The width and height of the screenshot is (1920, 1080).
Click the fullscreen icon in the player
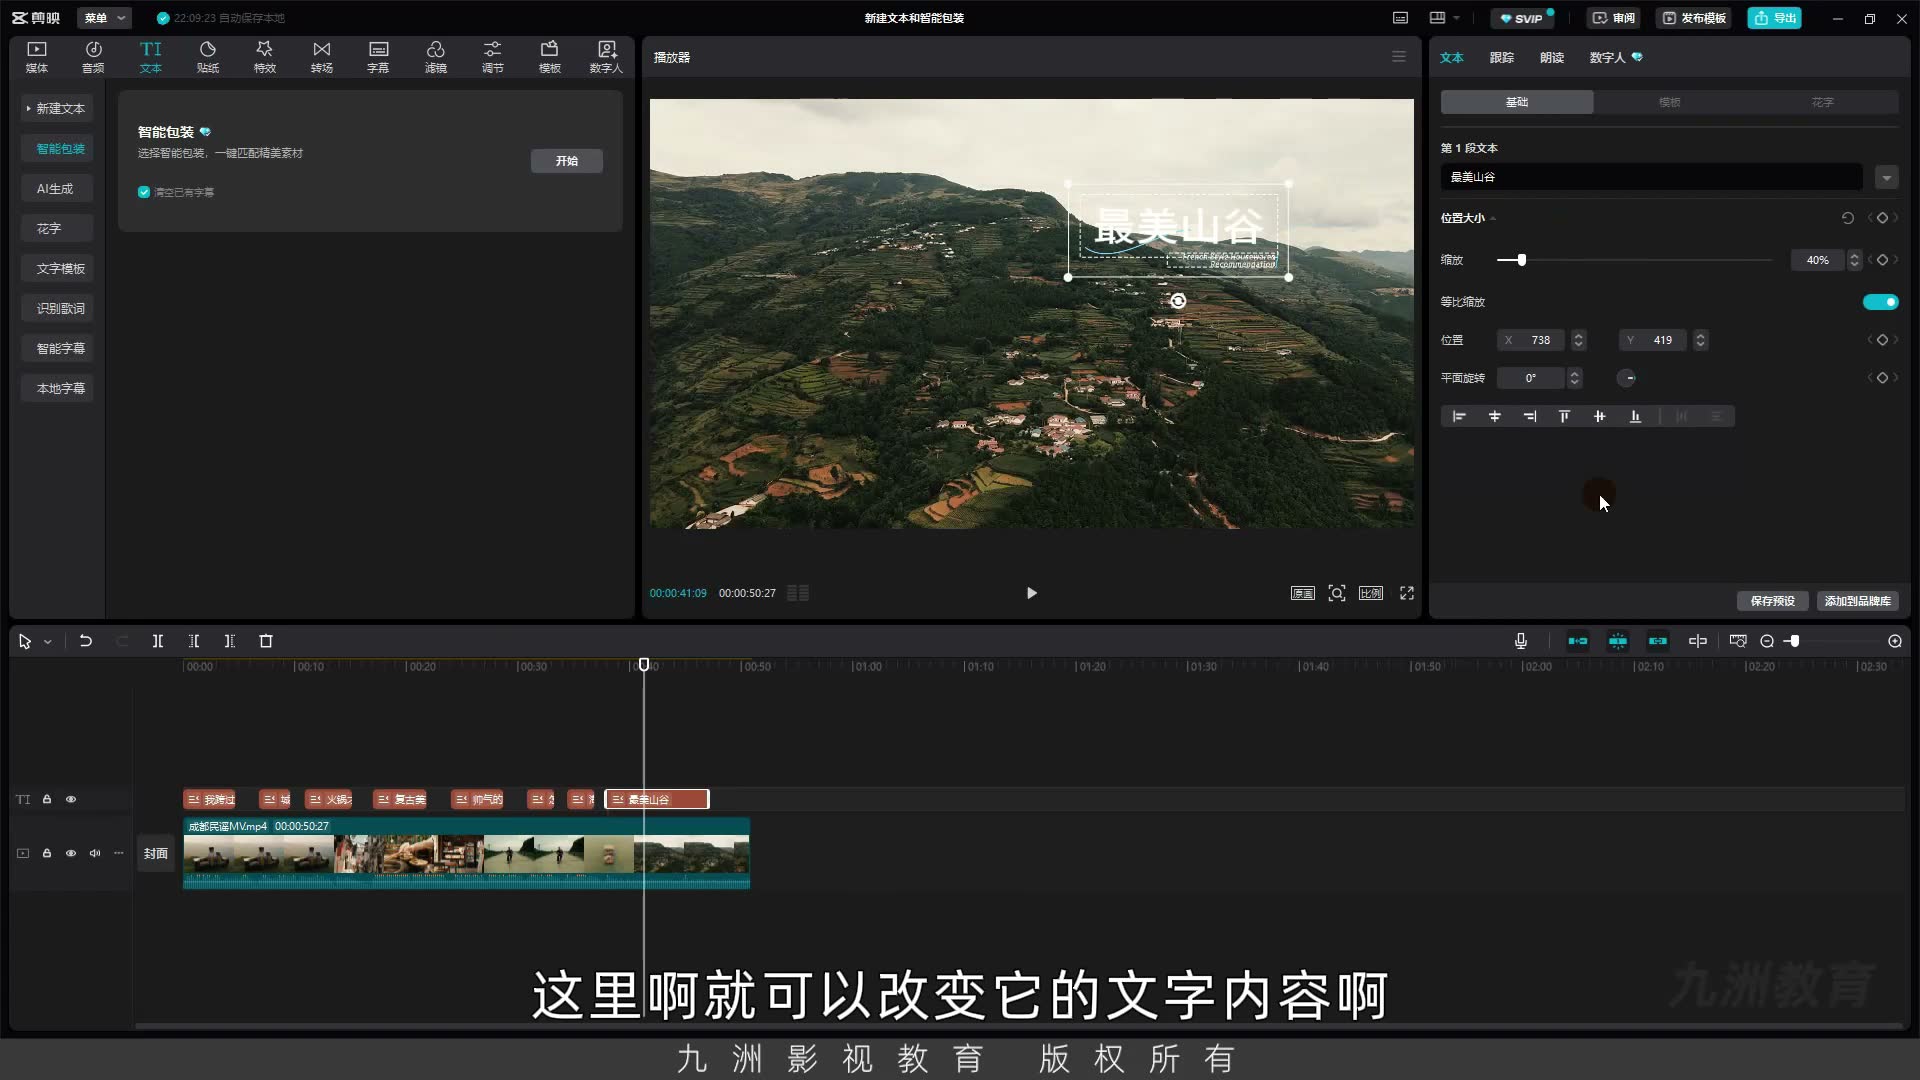click(1407, 593)
